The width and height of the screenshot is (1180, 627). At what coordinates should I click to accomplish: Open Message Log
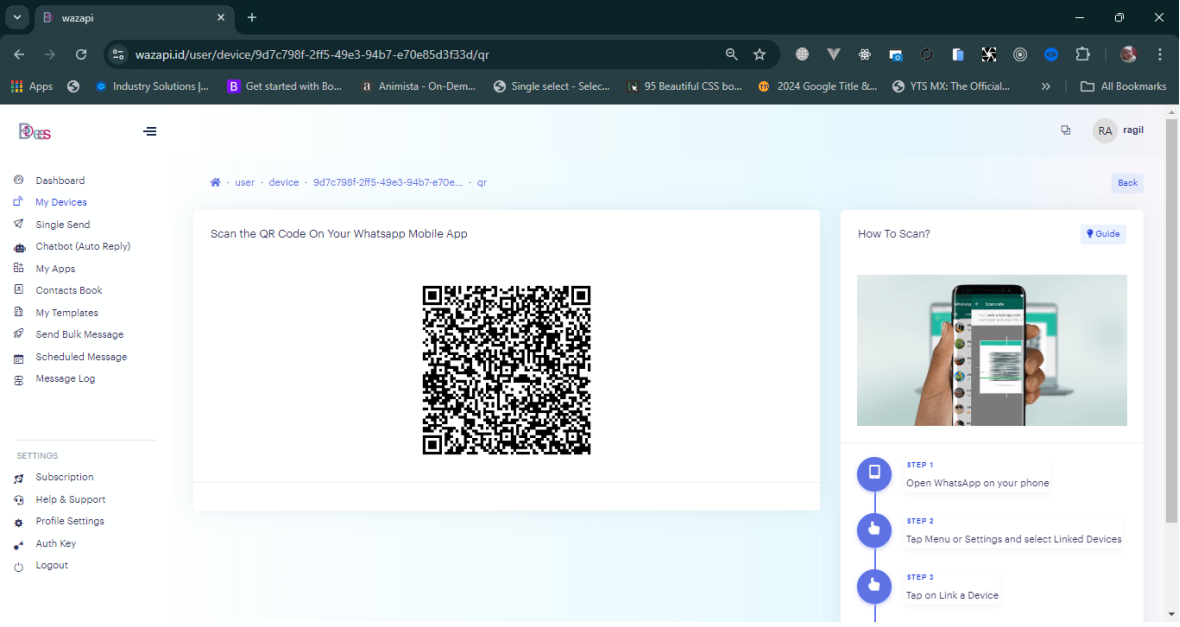point(65,379)
